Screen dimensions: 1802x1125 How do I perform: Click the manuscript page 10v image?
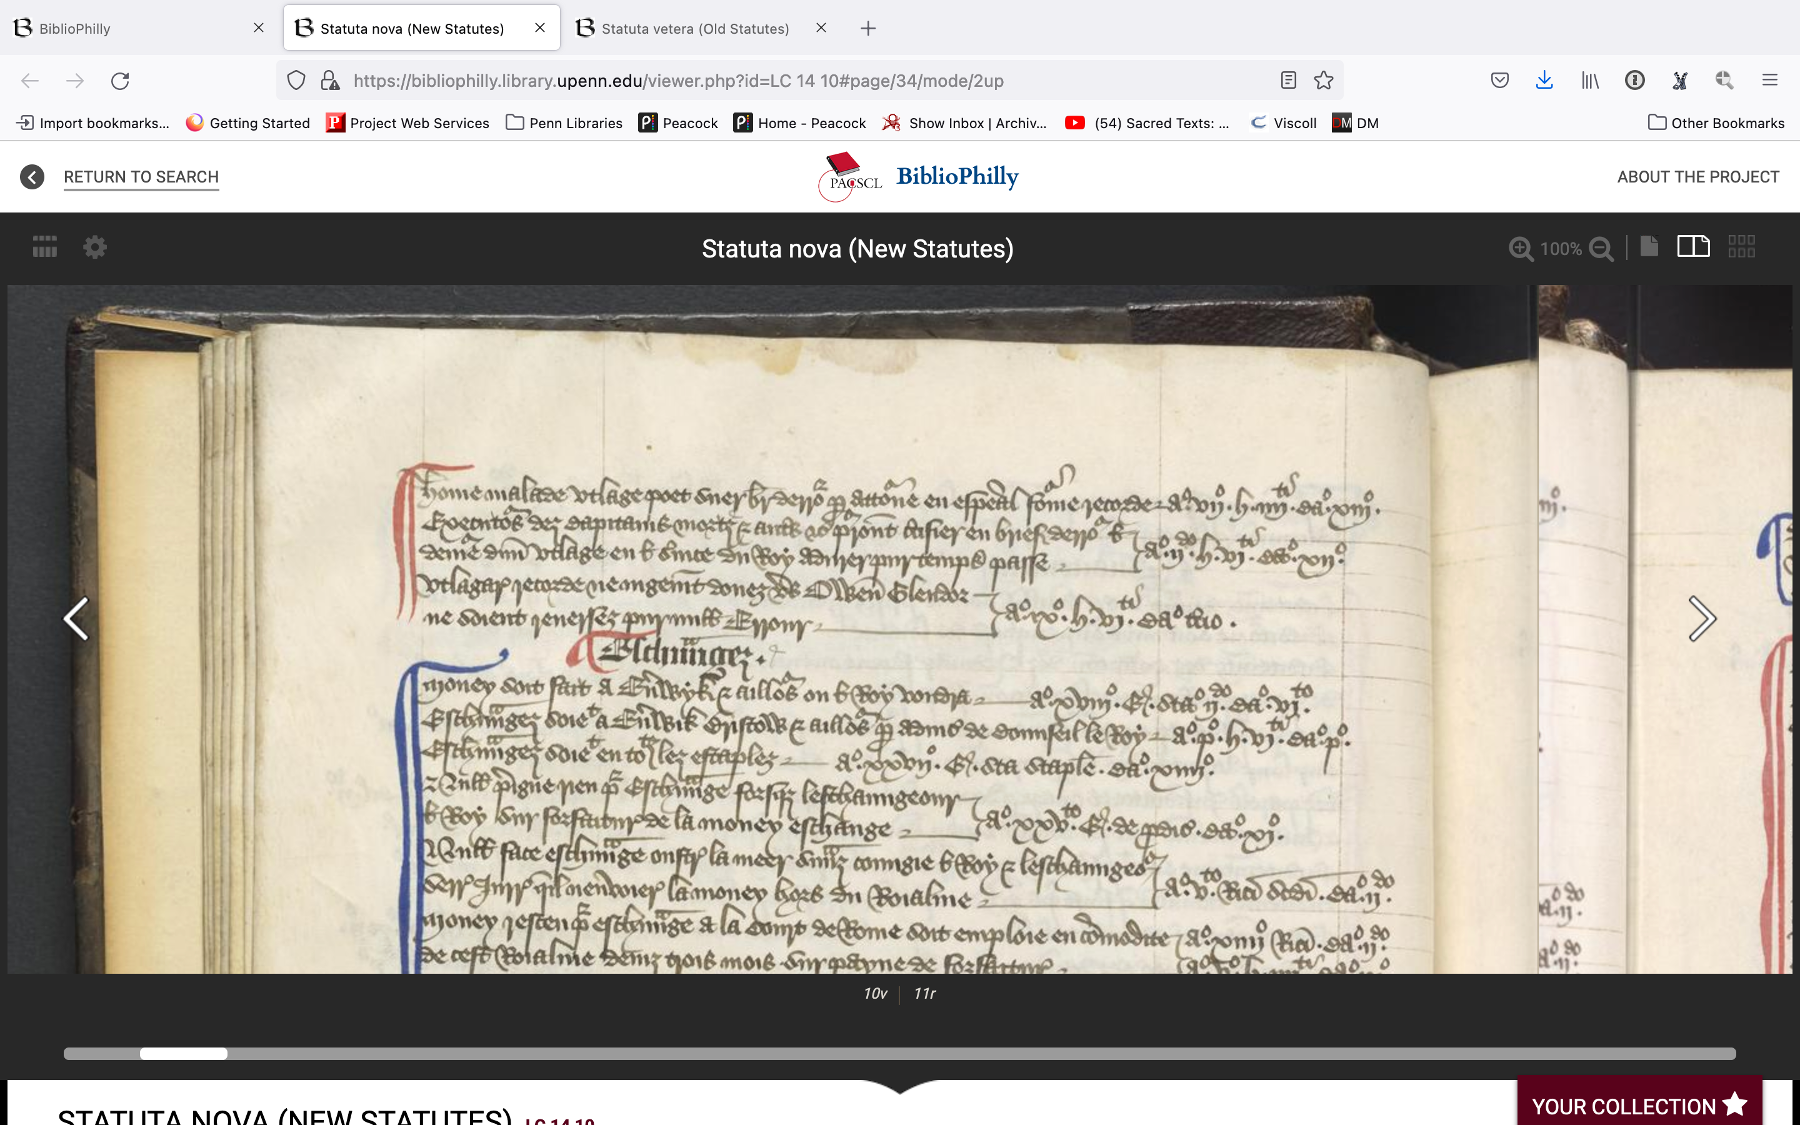point(772,630)
